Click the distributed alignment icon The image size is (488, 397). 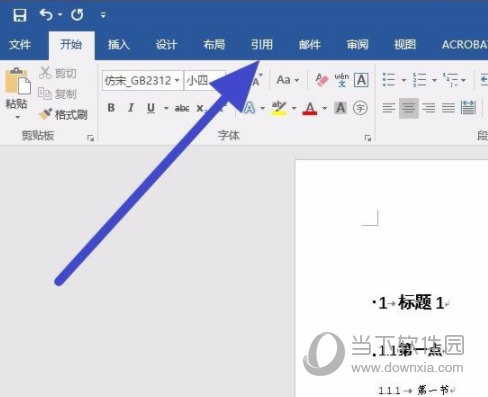(x=468, y=108)
